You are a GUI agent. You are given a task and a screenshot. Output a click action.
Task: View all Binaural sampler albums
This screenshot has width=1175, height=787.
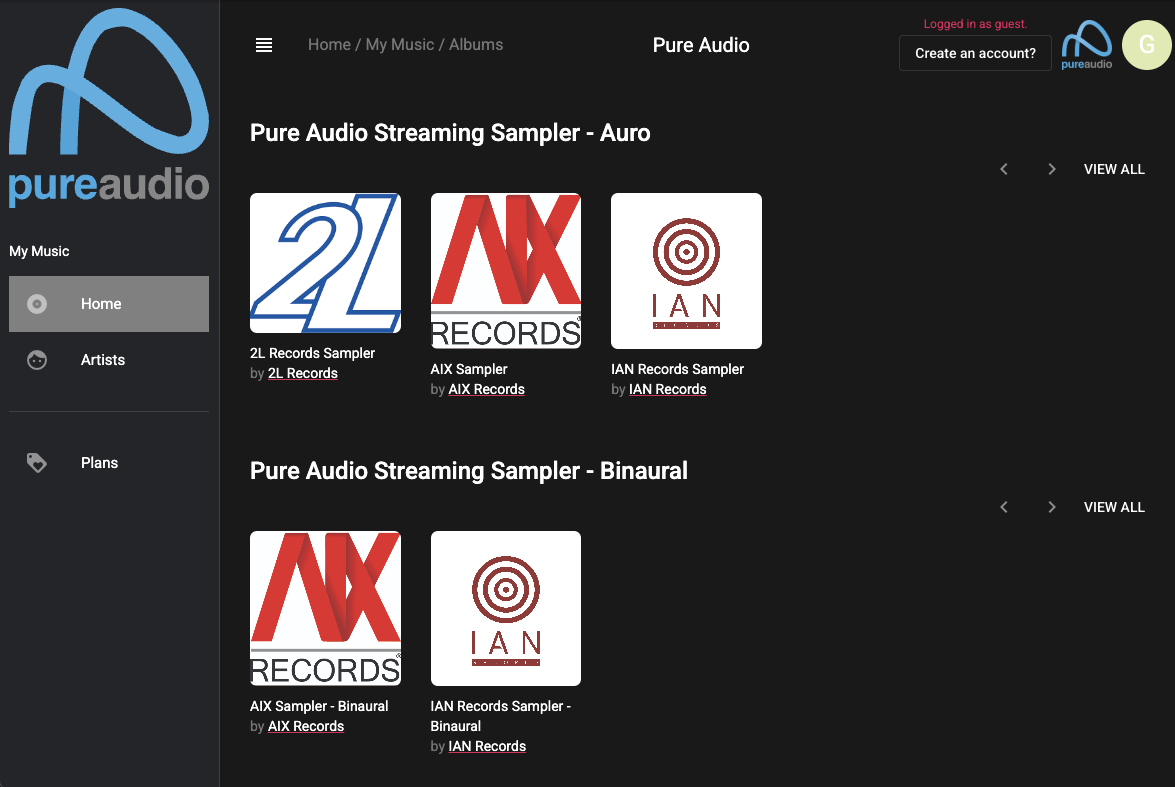(x=1114, y=507)
